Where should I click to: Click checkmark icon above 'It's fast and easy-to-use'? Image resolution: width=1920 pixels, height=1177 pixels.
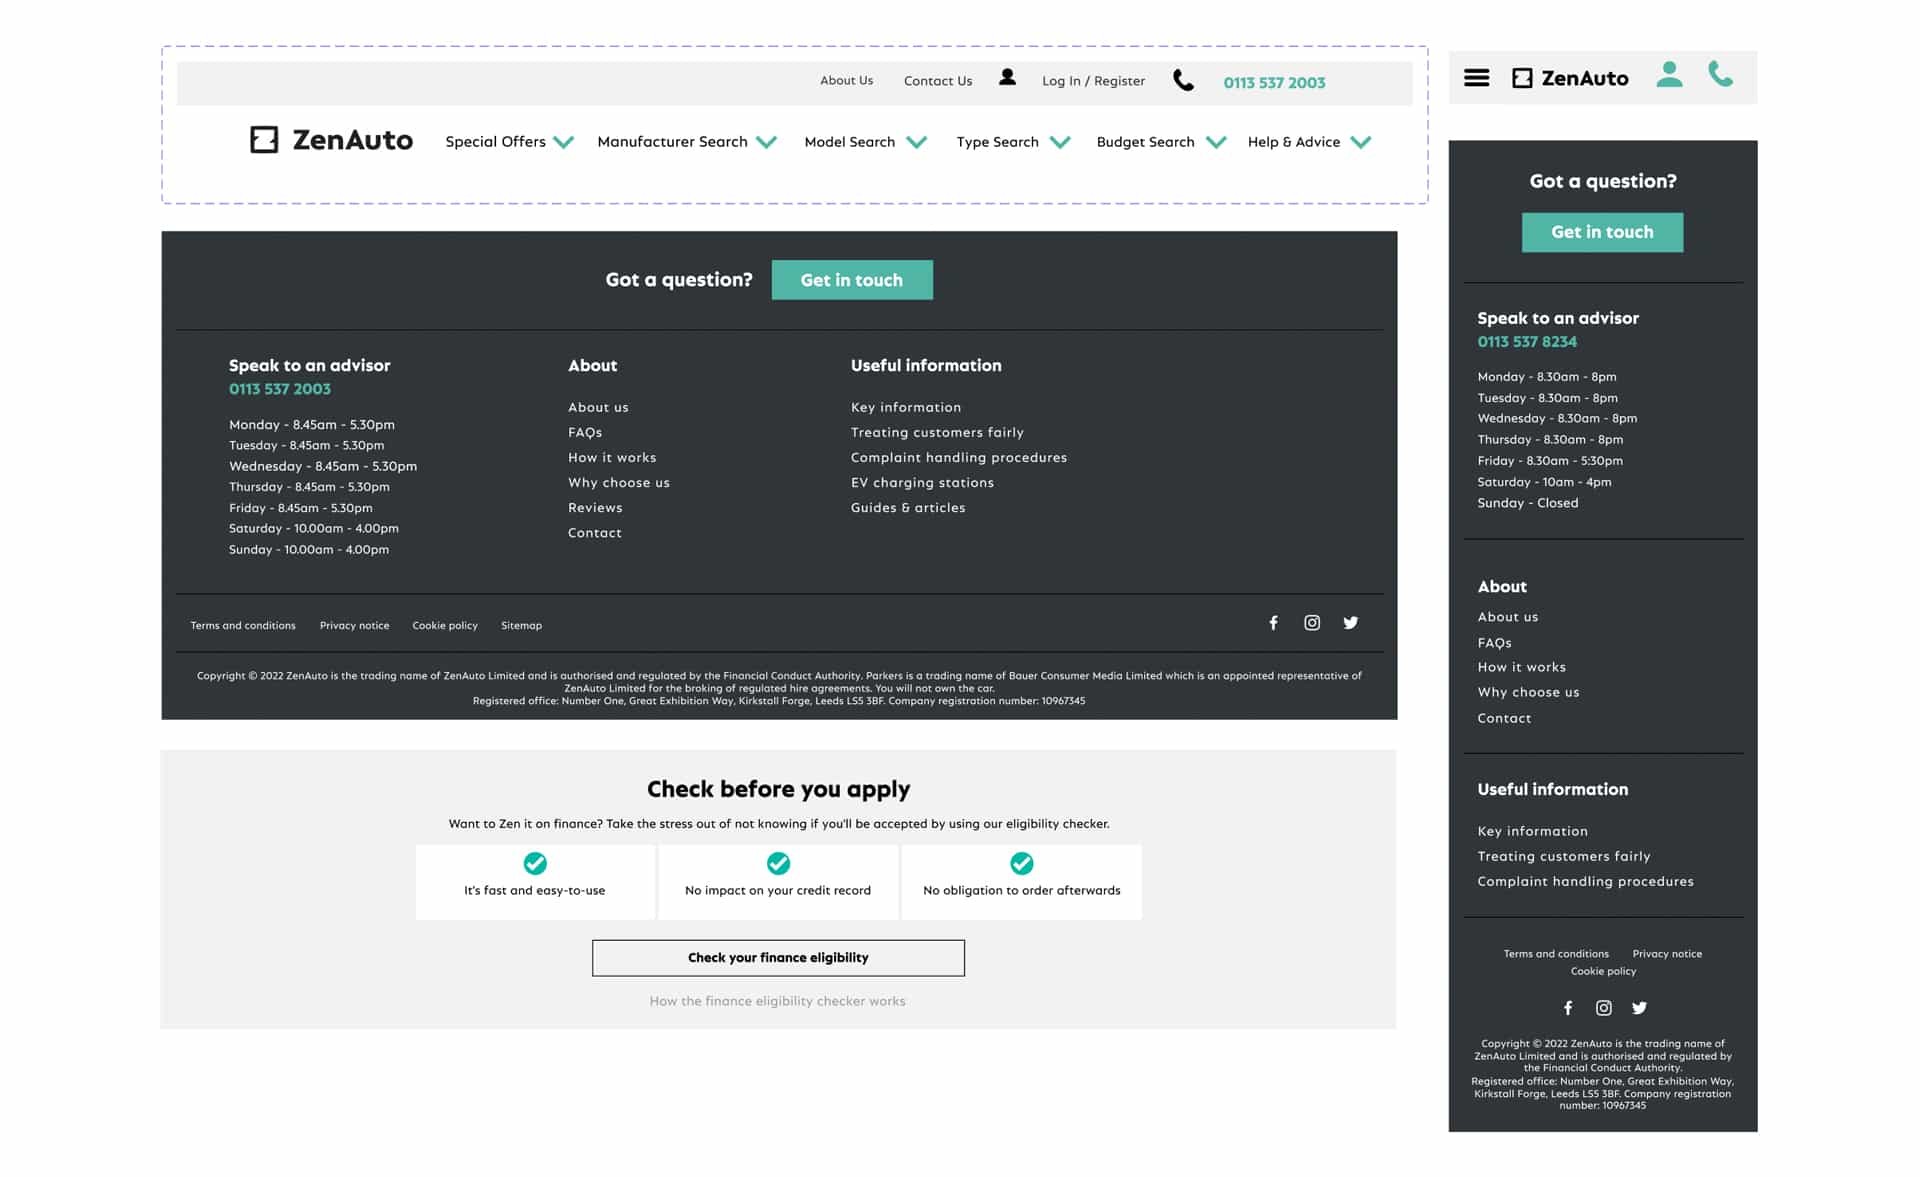click(x=535, y=863)
